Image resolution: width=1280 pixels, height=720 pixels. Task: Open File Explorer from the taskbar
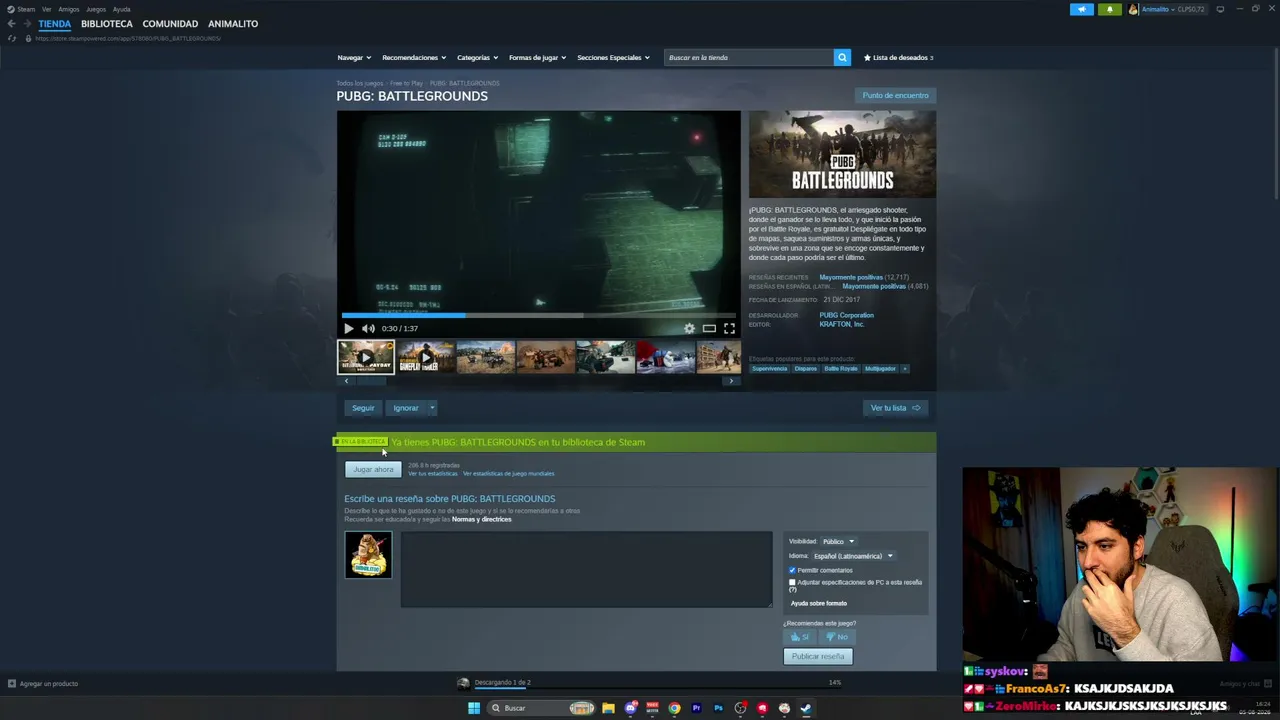click(x=608, y=708)
